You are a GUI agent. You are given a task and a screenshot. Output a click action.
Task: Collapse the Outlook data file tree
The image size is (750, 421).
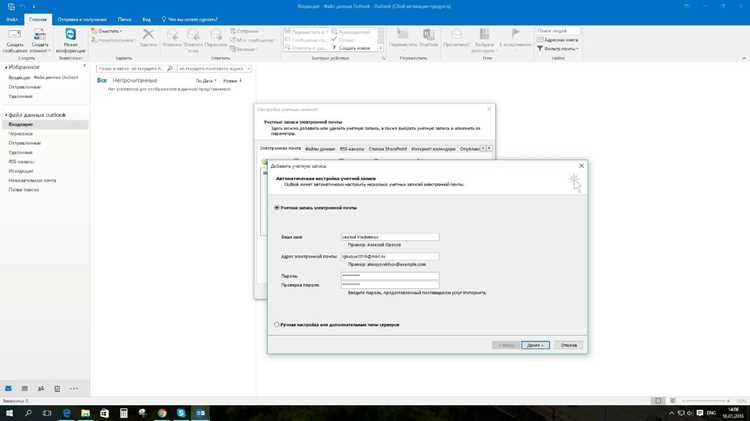(x=6, y=115)
